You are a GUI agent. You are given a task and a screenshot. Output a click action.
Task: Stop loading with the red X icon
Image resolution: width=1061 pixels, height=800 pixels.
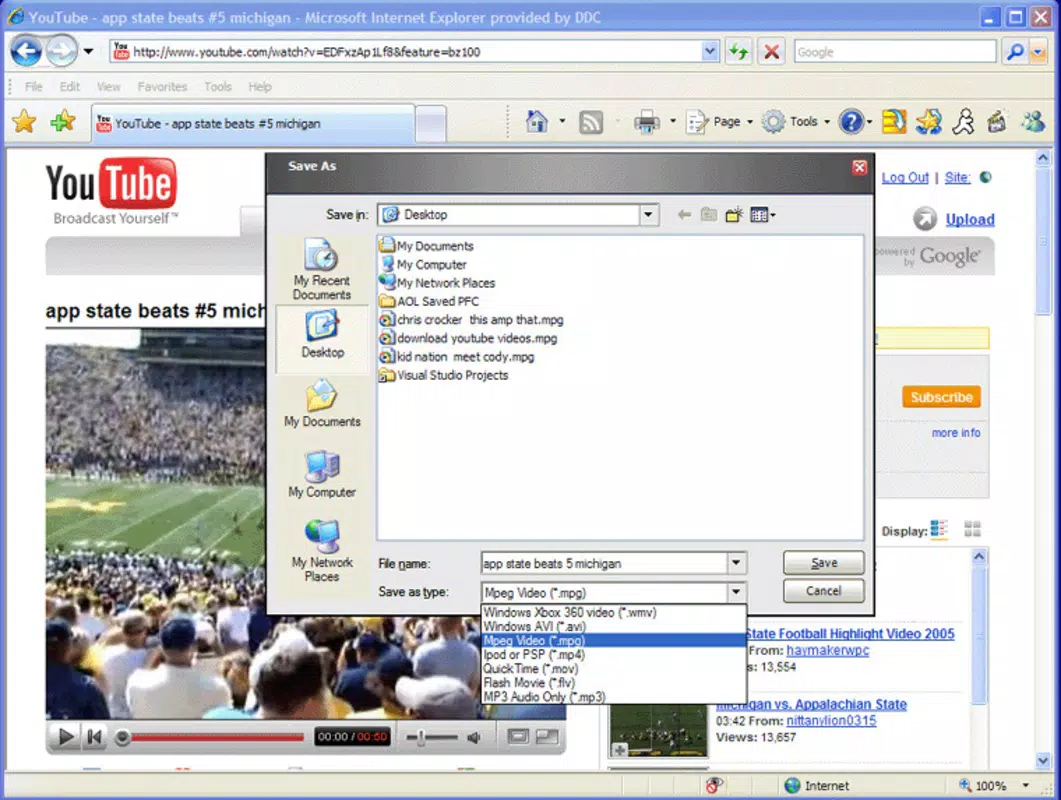point(771,51)
